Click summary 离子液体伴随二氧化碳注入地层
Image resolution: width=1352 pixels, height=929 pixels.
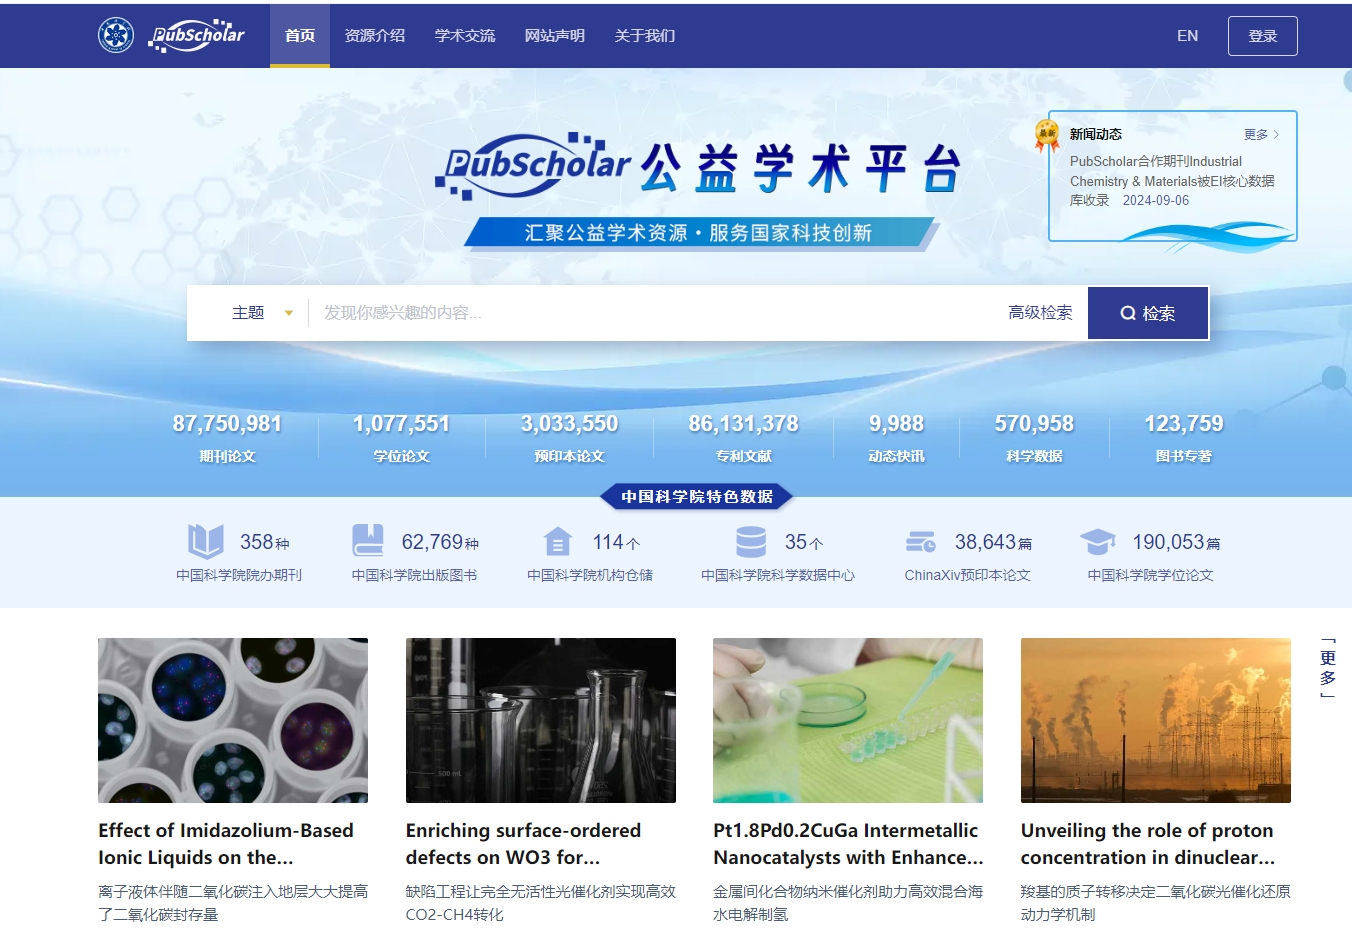click(233, 902)
